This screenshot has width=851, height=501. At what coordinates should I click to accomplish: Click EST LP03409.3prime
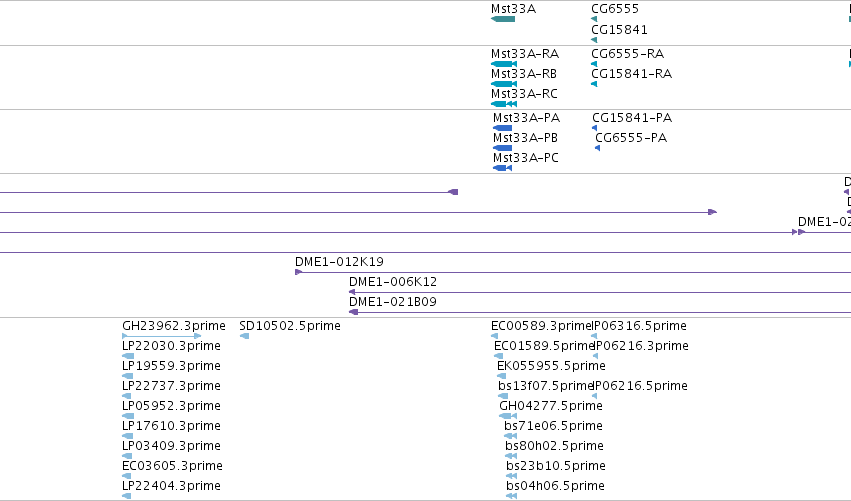[172, 446]
